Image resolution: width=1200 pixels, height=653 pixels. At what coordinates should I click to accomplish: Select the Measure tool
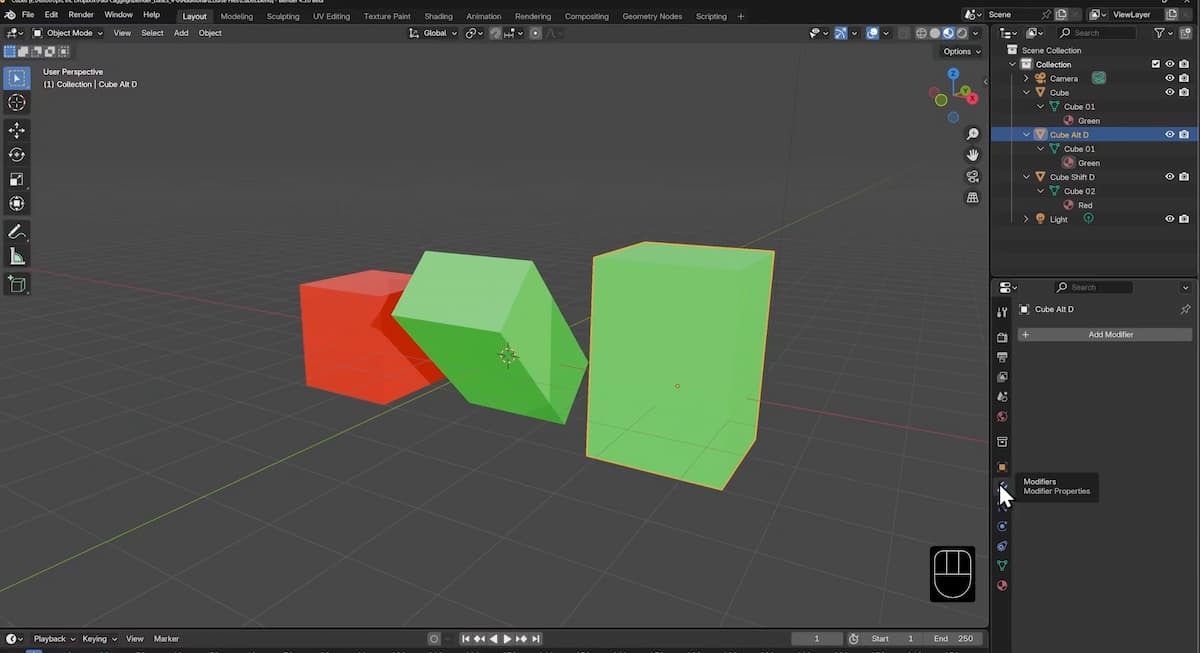pos(17,257)
